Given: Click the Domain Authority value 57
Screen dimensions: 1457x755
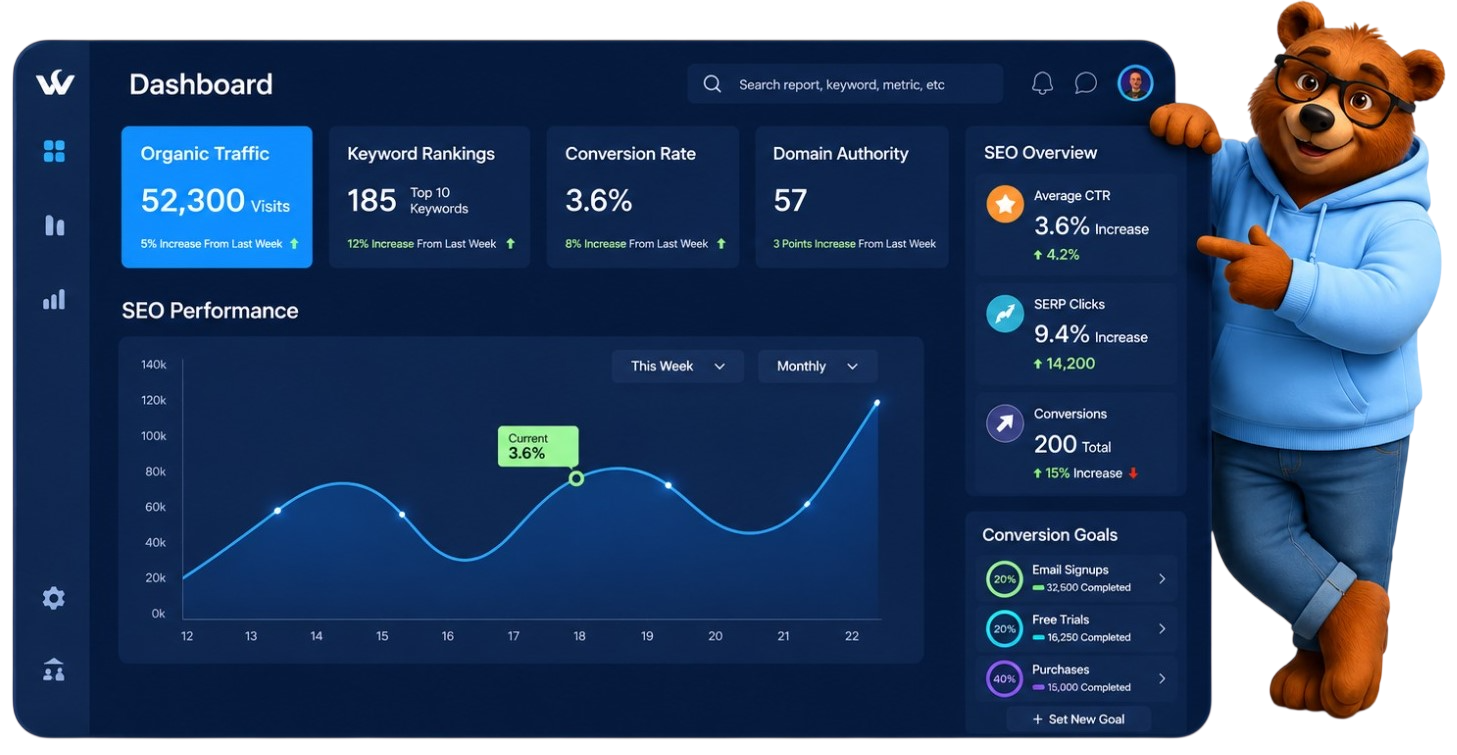Looking at the screenshot, I should tap(790, 201).
